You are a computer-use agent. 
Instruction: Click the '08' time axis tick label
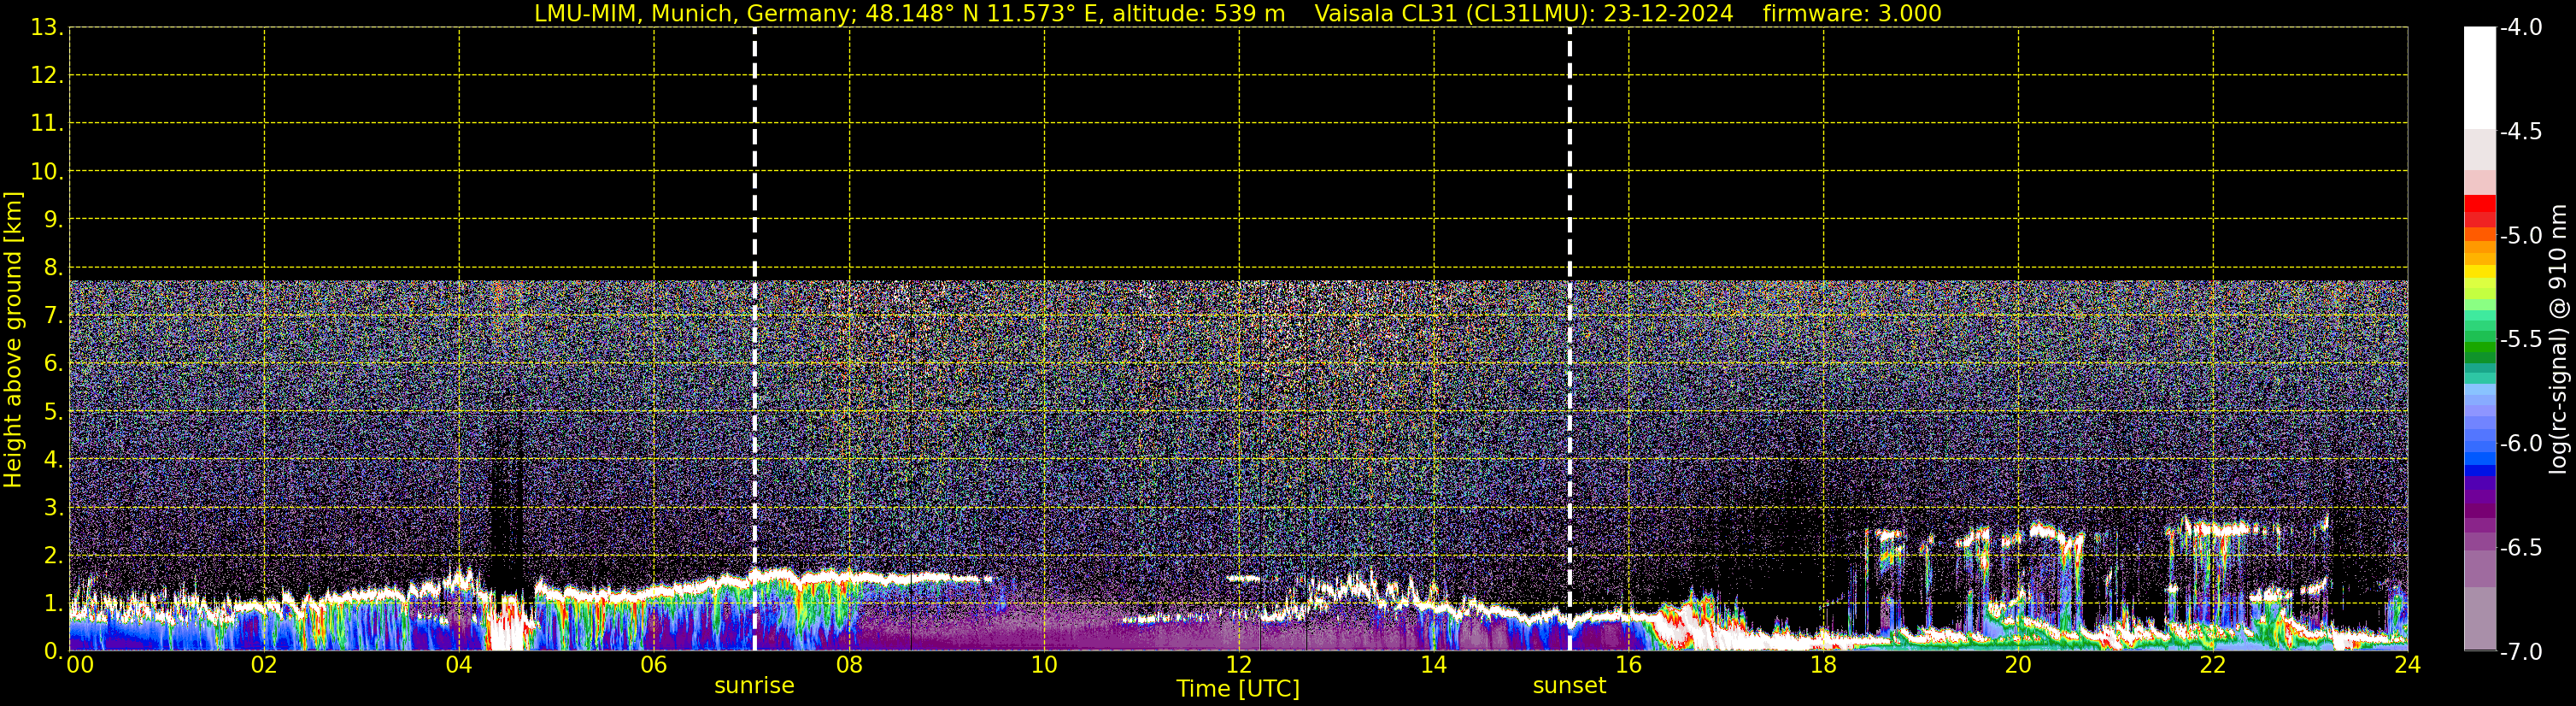pos(849,665)
